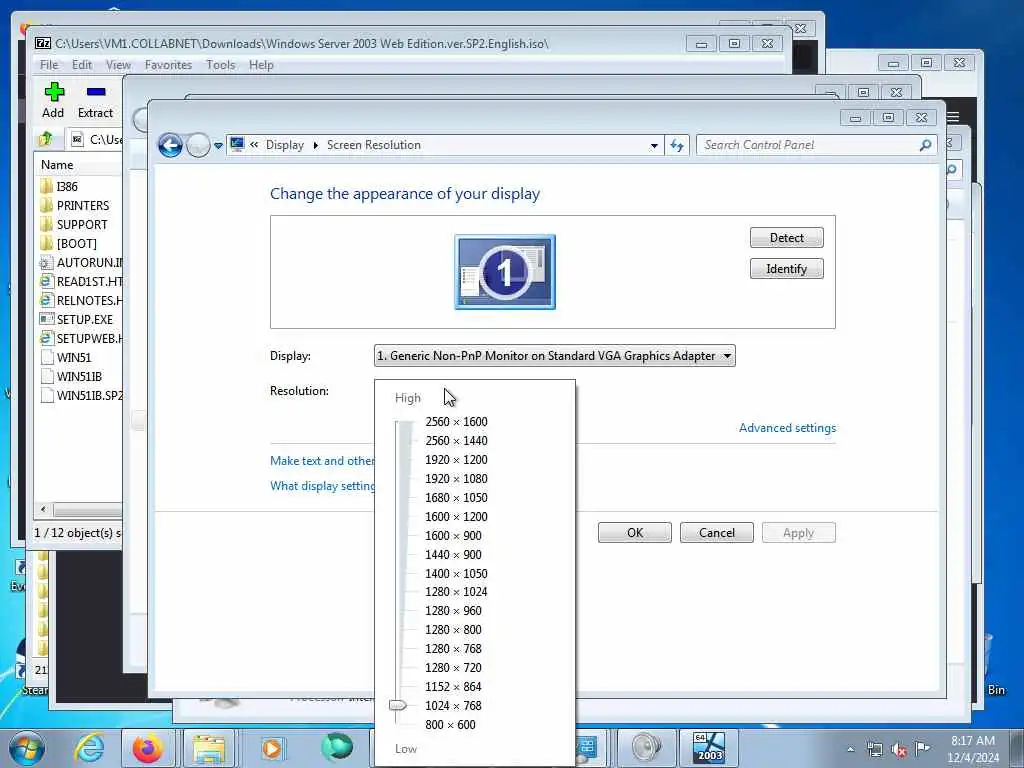
Task: Open the Windows Start orb
Action: pos(27,748)
